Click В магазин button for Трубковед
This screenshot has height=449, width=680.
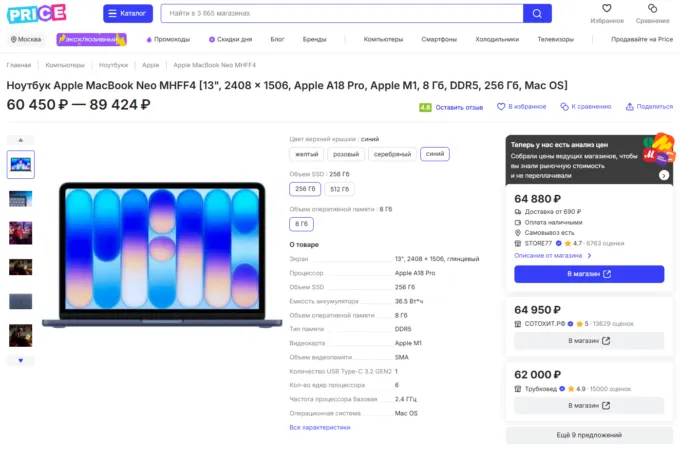589,406
